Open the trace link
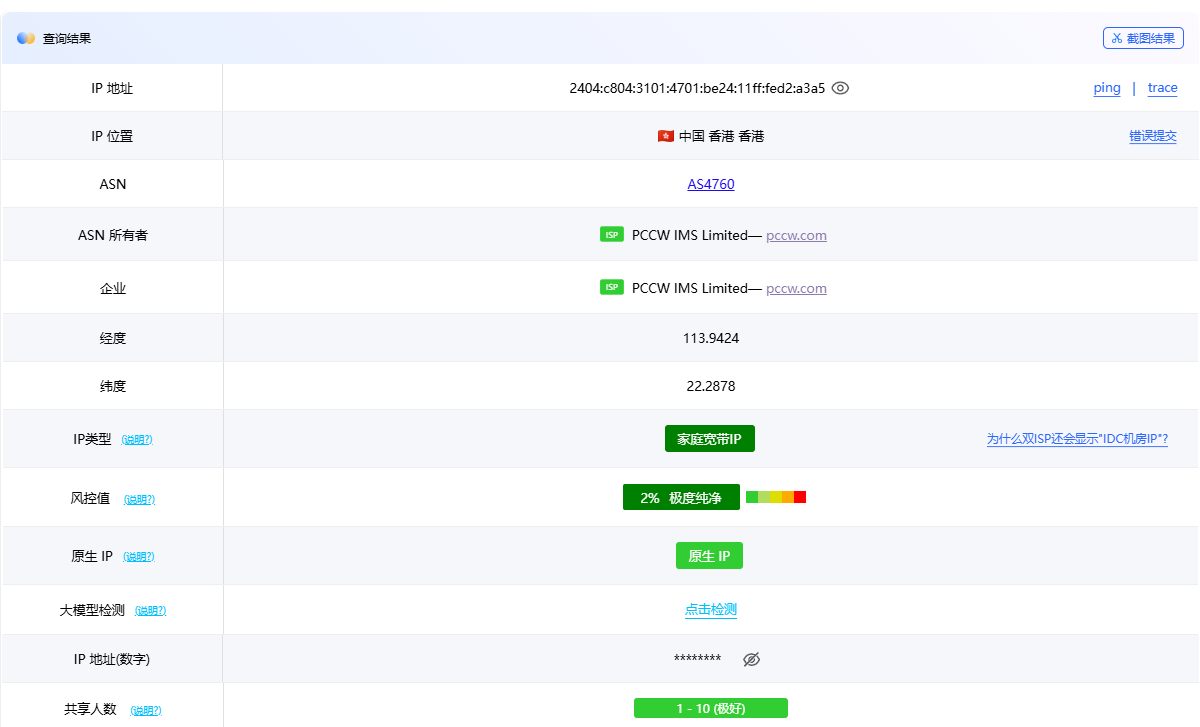The height and width of the screenshot is (727, 1200). [x=1162, y=88]
